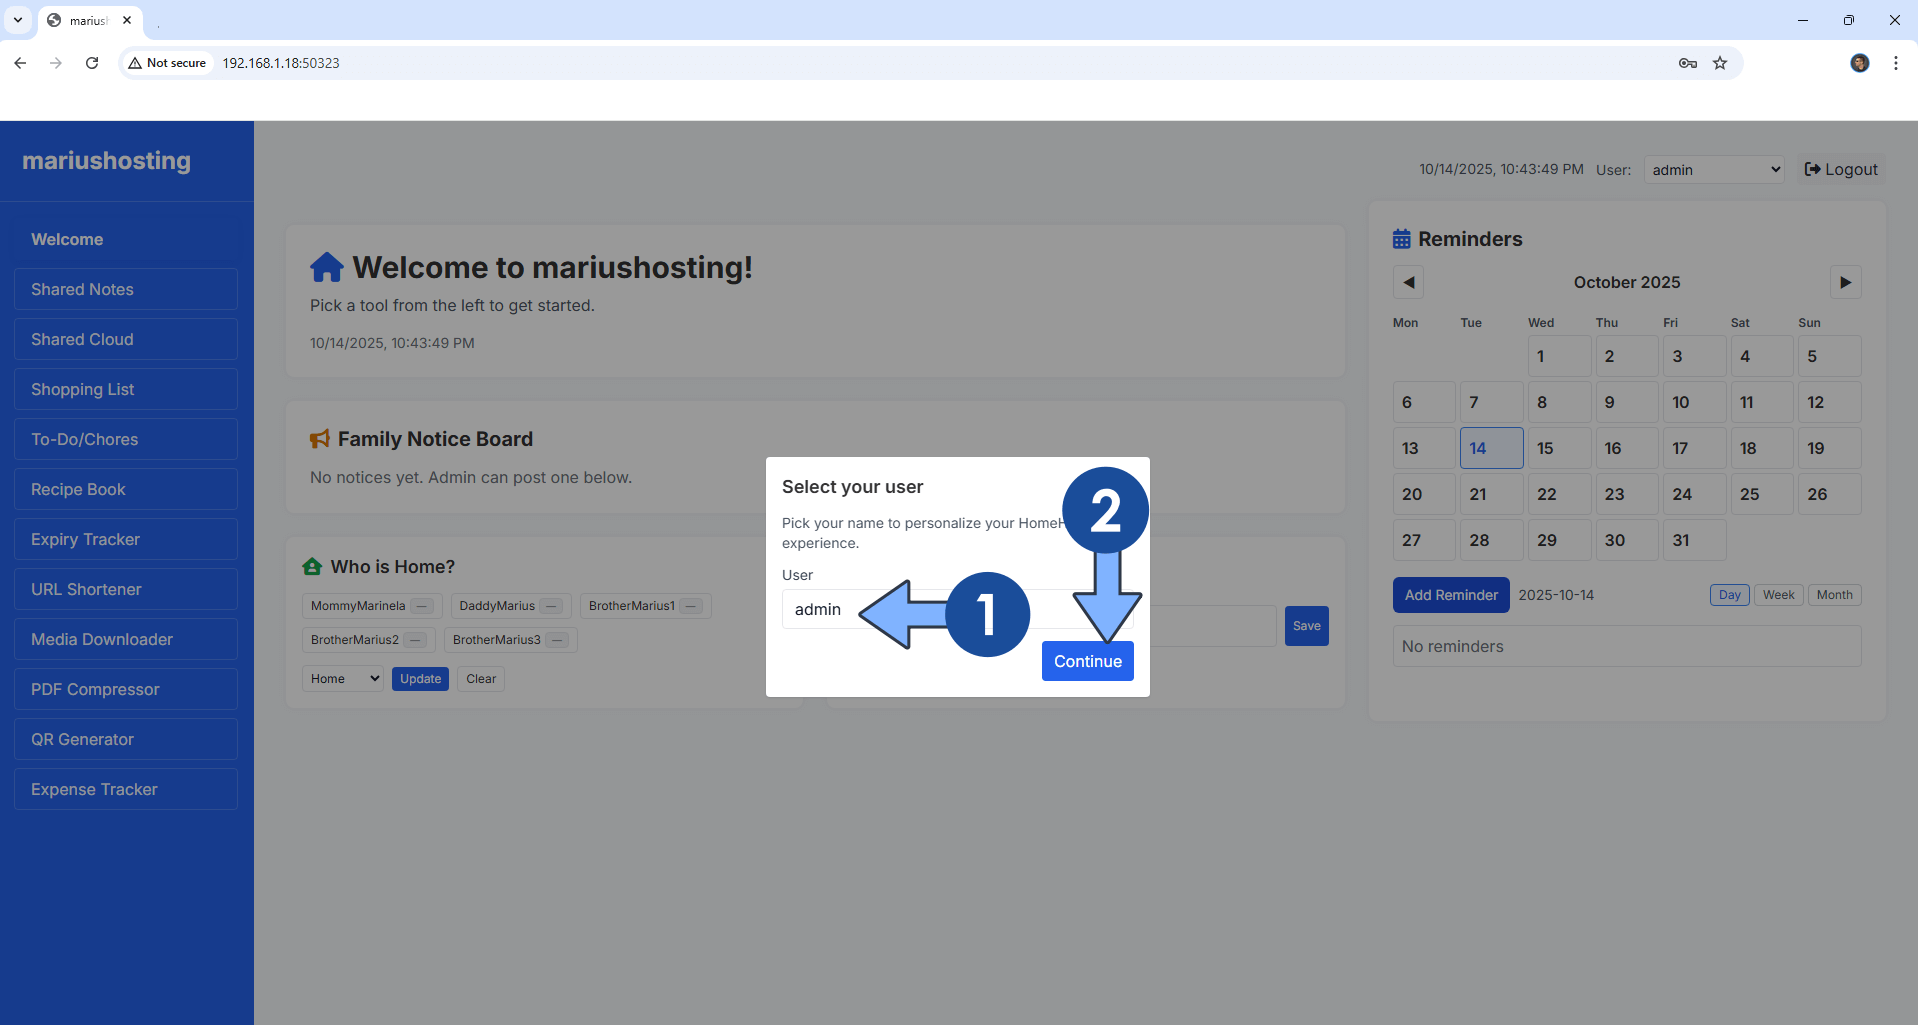Click the next month arrow in Reminders
Viewport: 1918px width, 1025px height.
click(1845, 282)
